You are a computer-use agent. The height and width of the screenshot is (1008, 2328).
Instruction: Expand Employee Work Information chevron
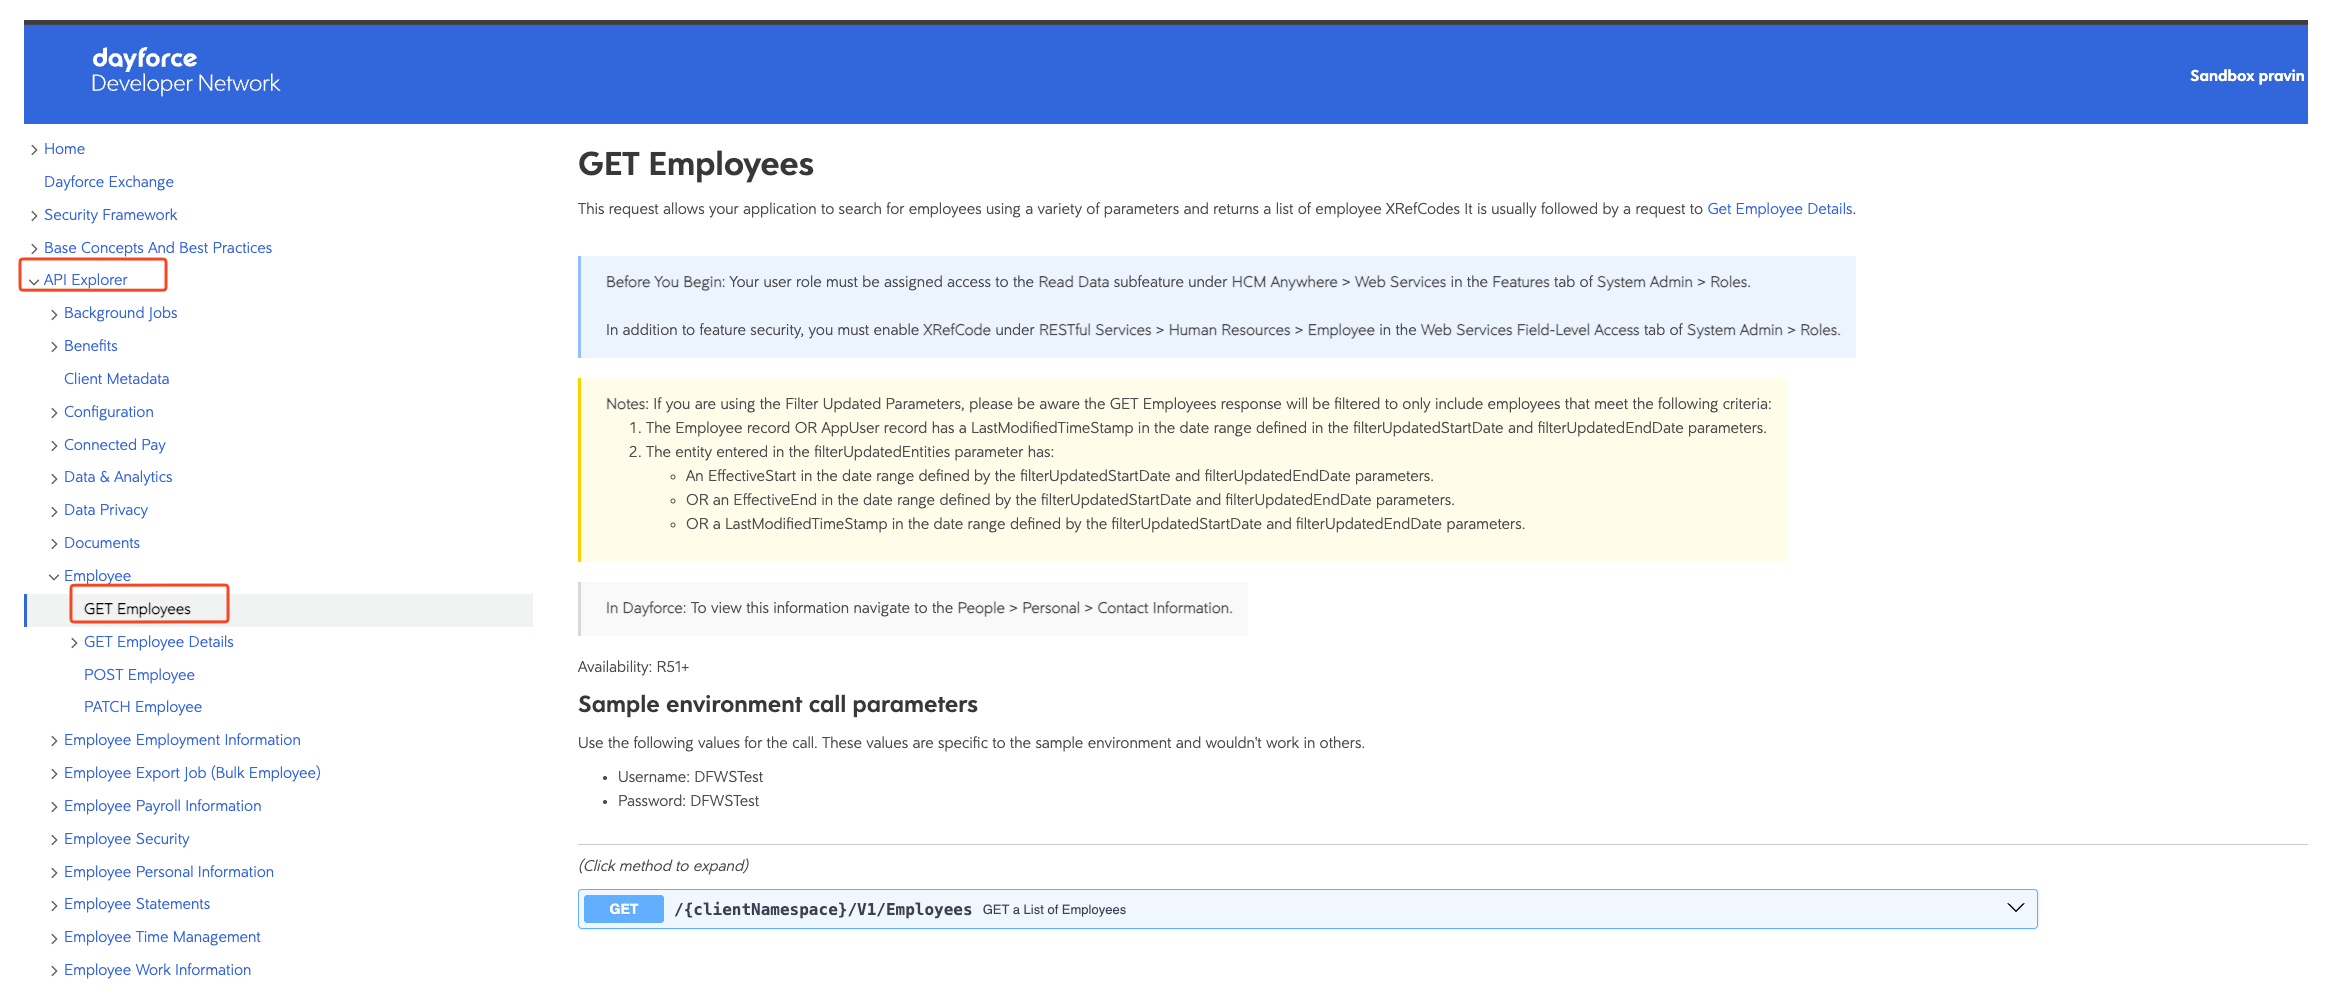54,971
